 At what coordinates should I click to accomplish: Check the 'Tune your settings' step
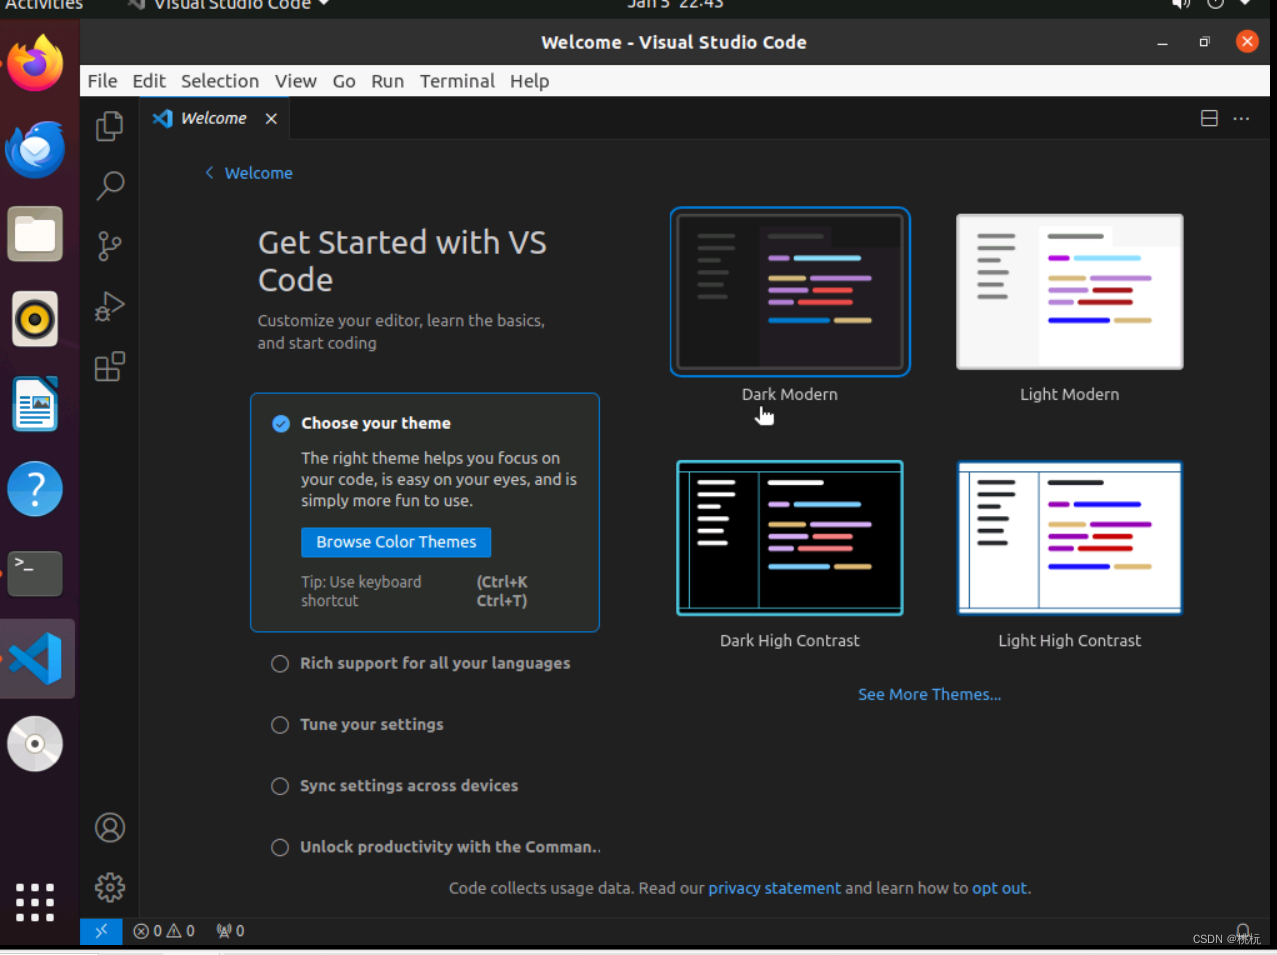(x=280, y=725)
